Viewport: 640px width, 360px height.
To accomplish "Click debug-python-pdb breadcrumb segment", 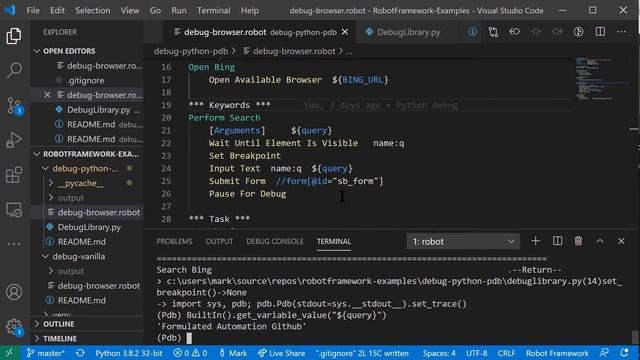I will 191,51.
